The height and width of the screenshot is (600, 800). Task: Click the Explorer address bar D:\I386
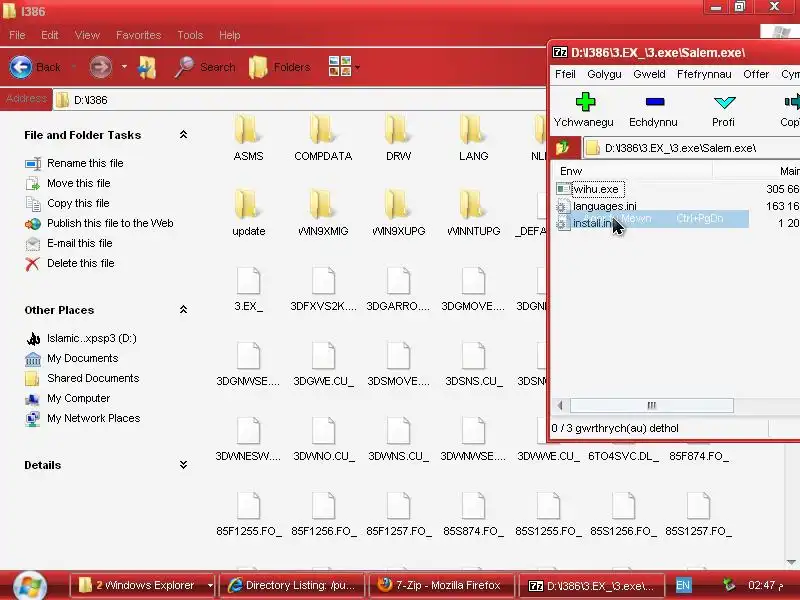pyautogui.click(x=299, y=100)
